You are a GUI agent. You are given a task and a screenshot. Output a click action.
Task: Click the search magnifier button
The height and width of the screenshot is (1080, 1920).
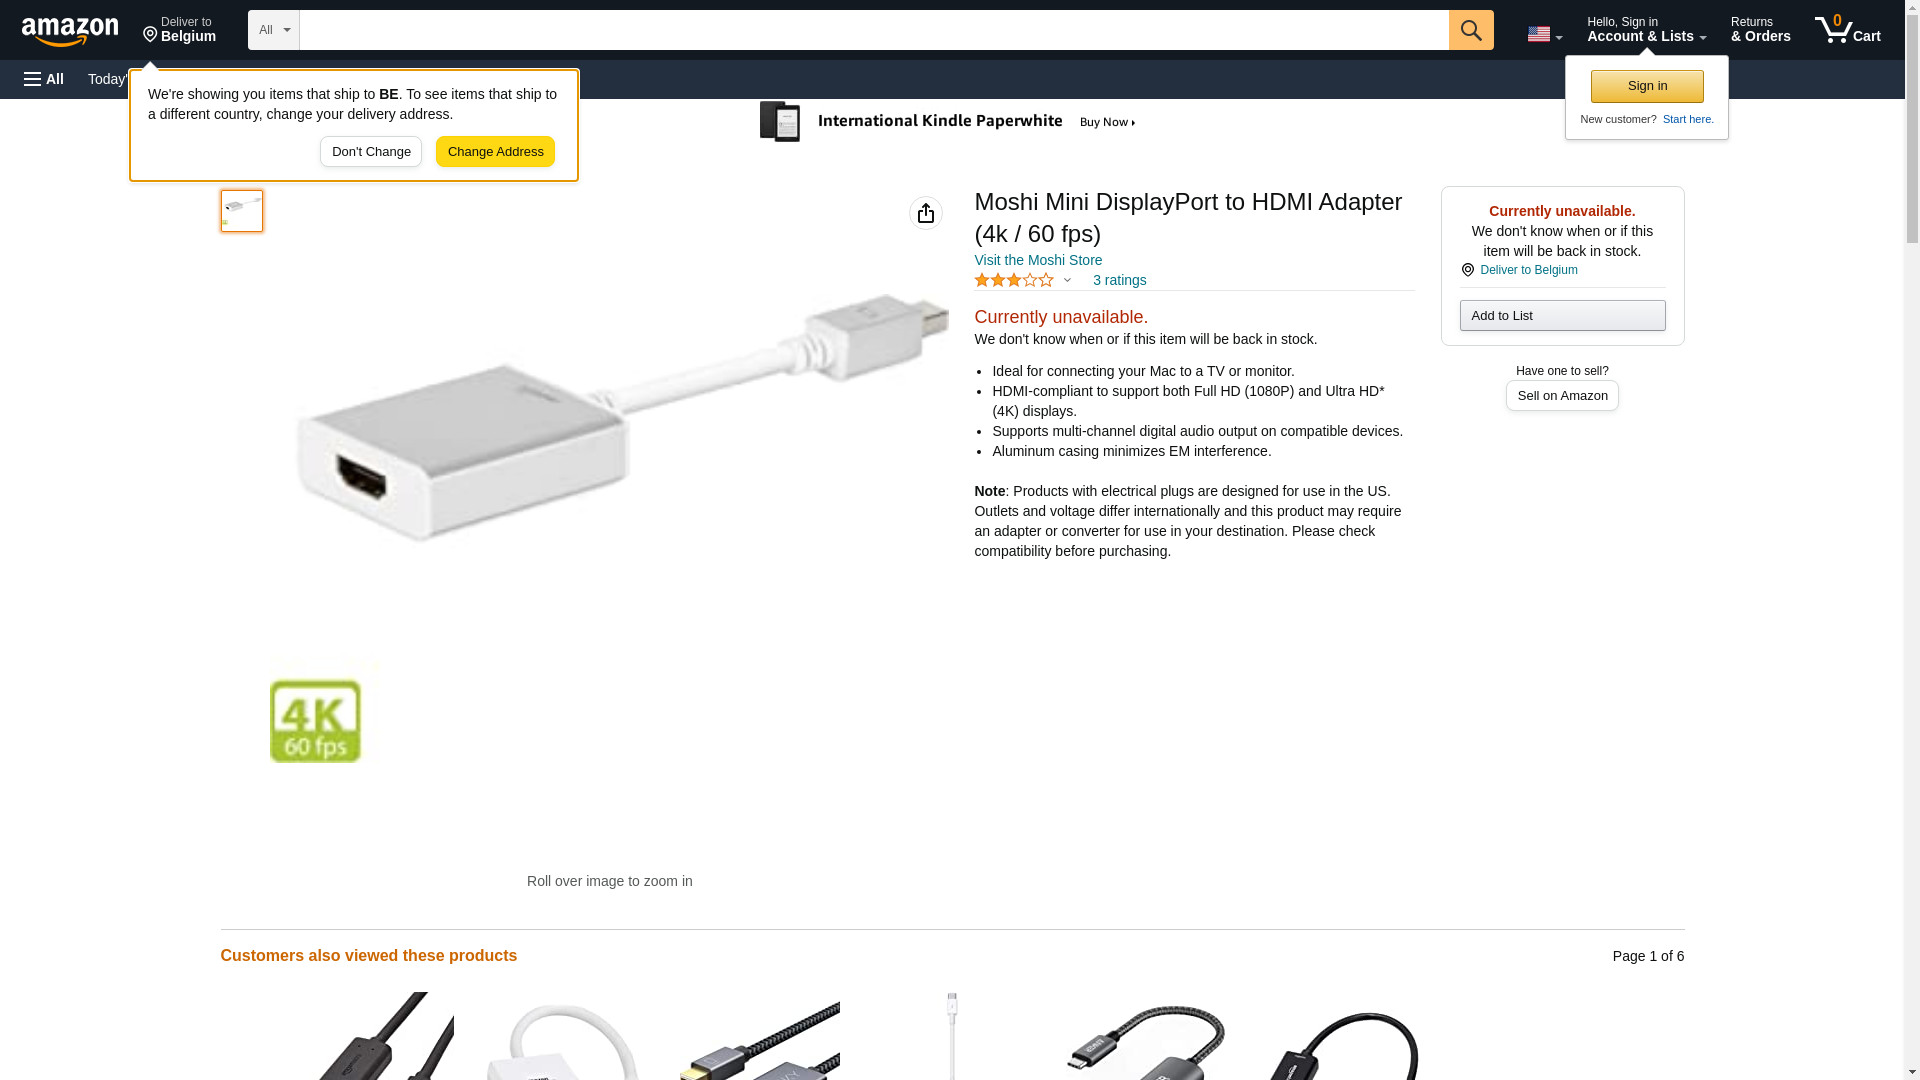tap(1470, 30)
